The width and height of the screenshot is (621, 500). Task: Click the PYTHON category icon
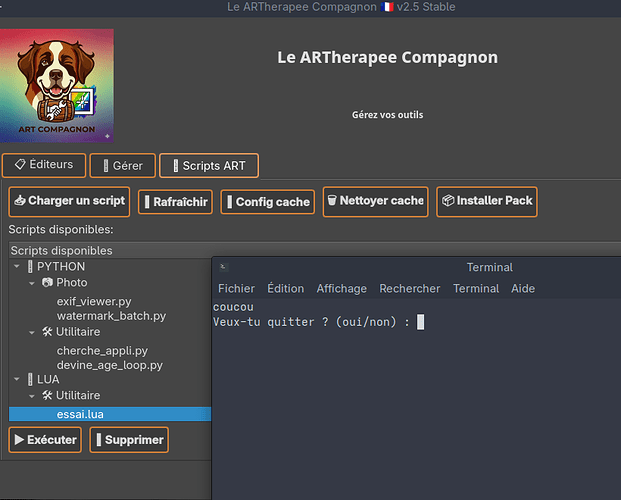[x=30, y=267]
